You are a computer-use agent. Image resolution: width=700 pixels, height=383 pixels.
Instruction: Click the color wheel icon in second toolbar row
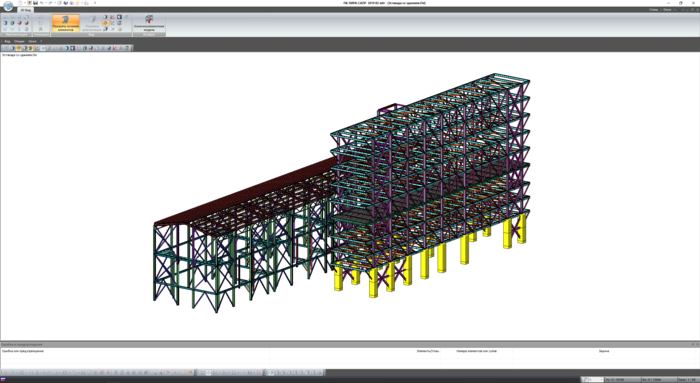coord(61,48)
